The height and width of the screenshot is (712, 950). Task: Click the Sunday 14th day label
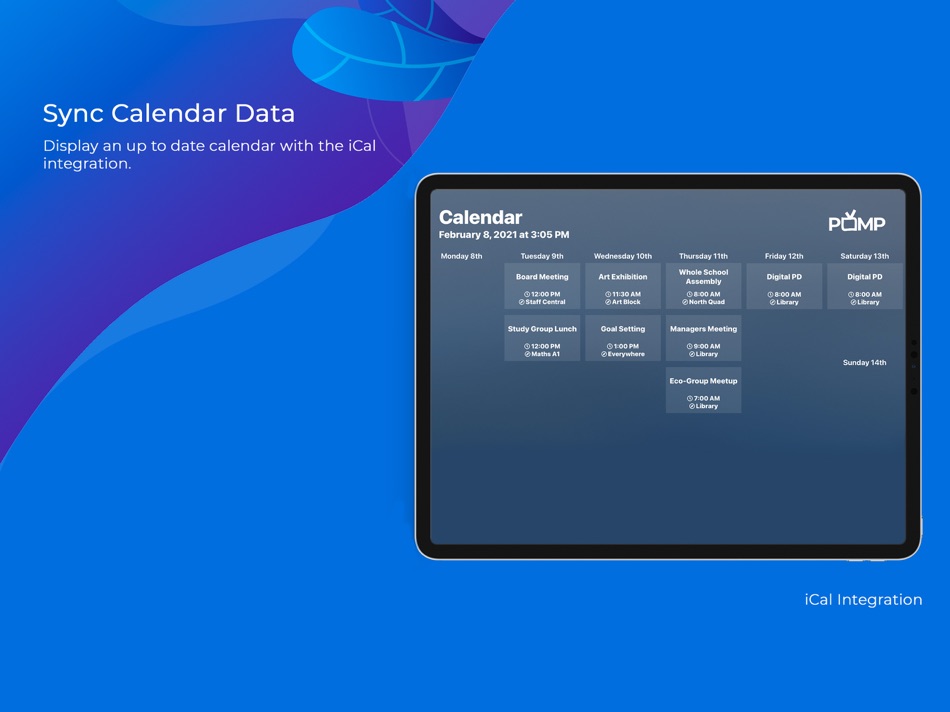865,363
